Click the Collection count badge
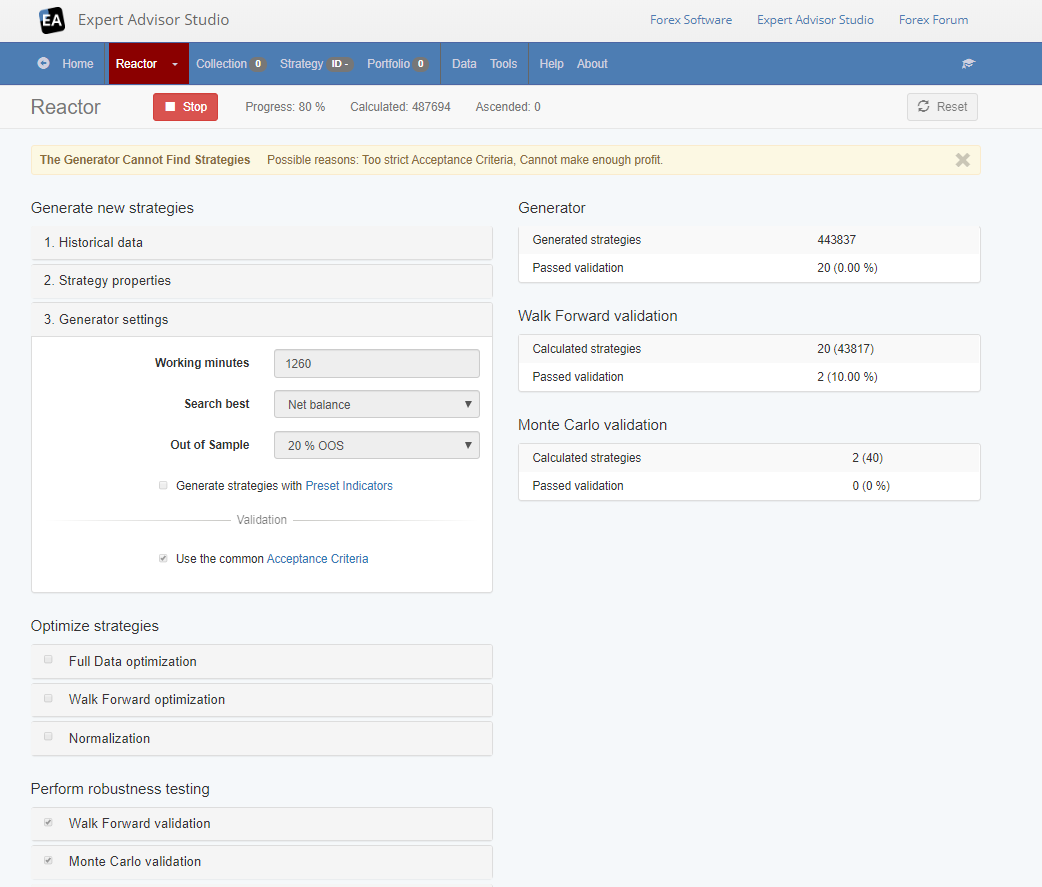This screenshot has width=1042, height=887. pos(259,64)
